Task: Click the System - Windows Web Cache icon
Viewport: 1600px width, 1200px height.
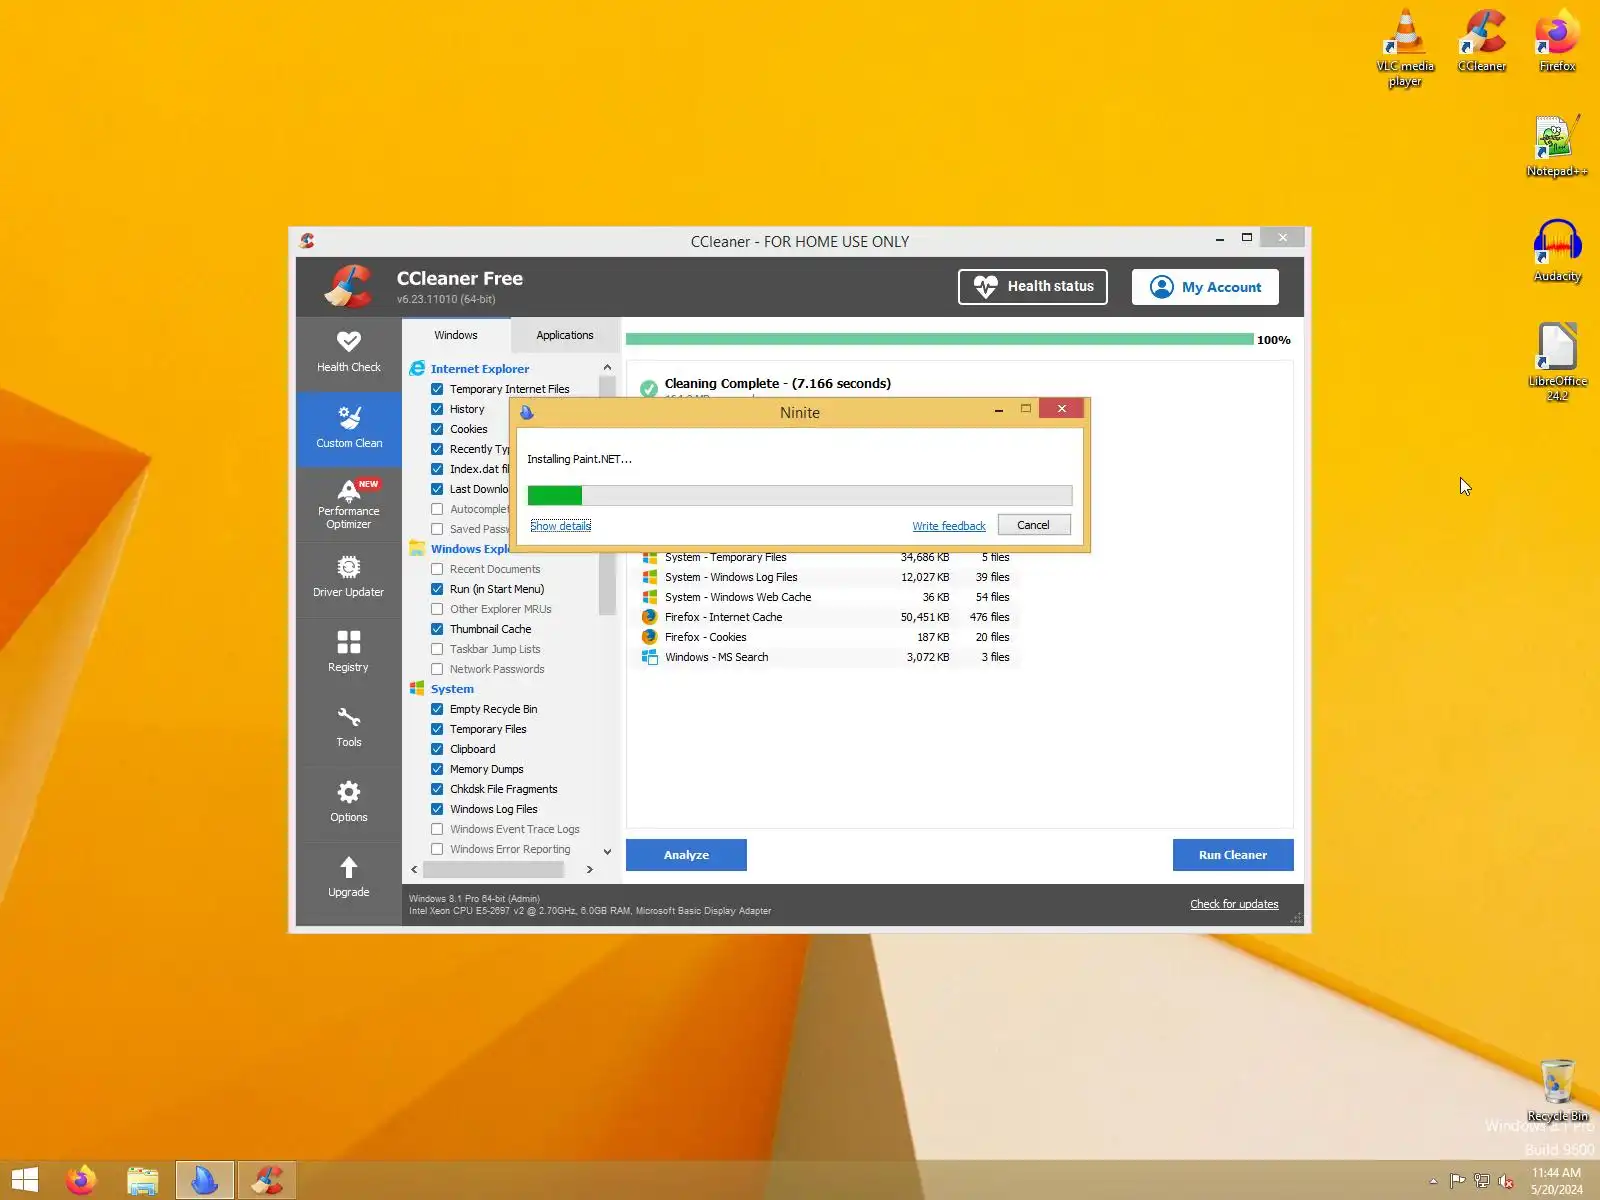Action: click(649, 597)
